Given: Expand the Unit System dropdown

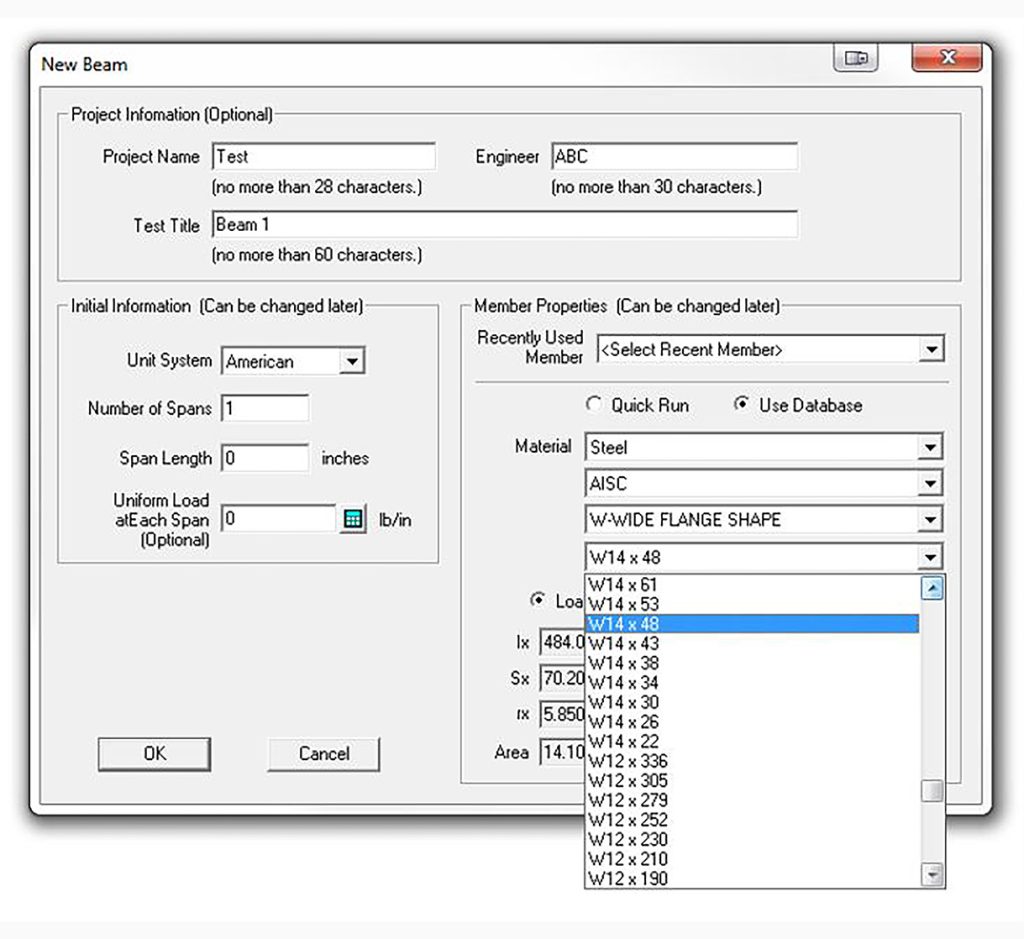Looking at the screenshot, I should (351, 362).
